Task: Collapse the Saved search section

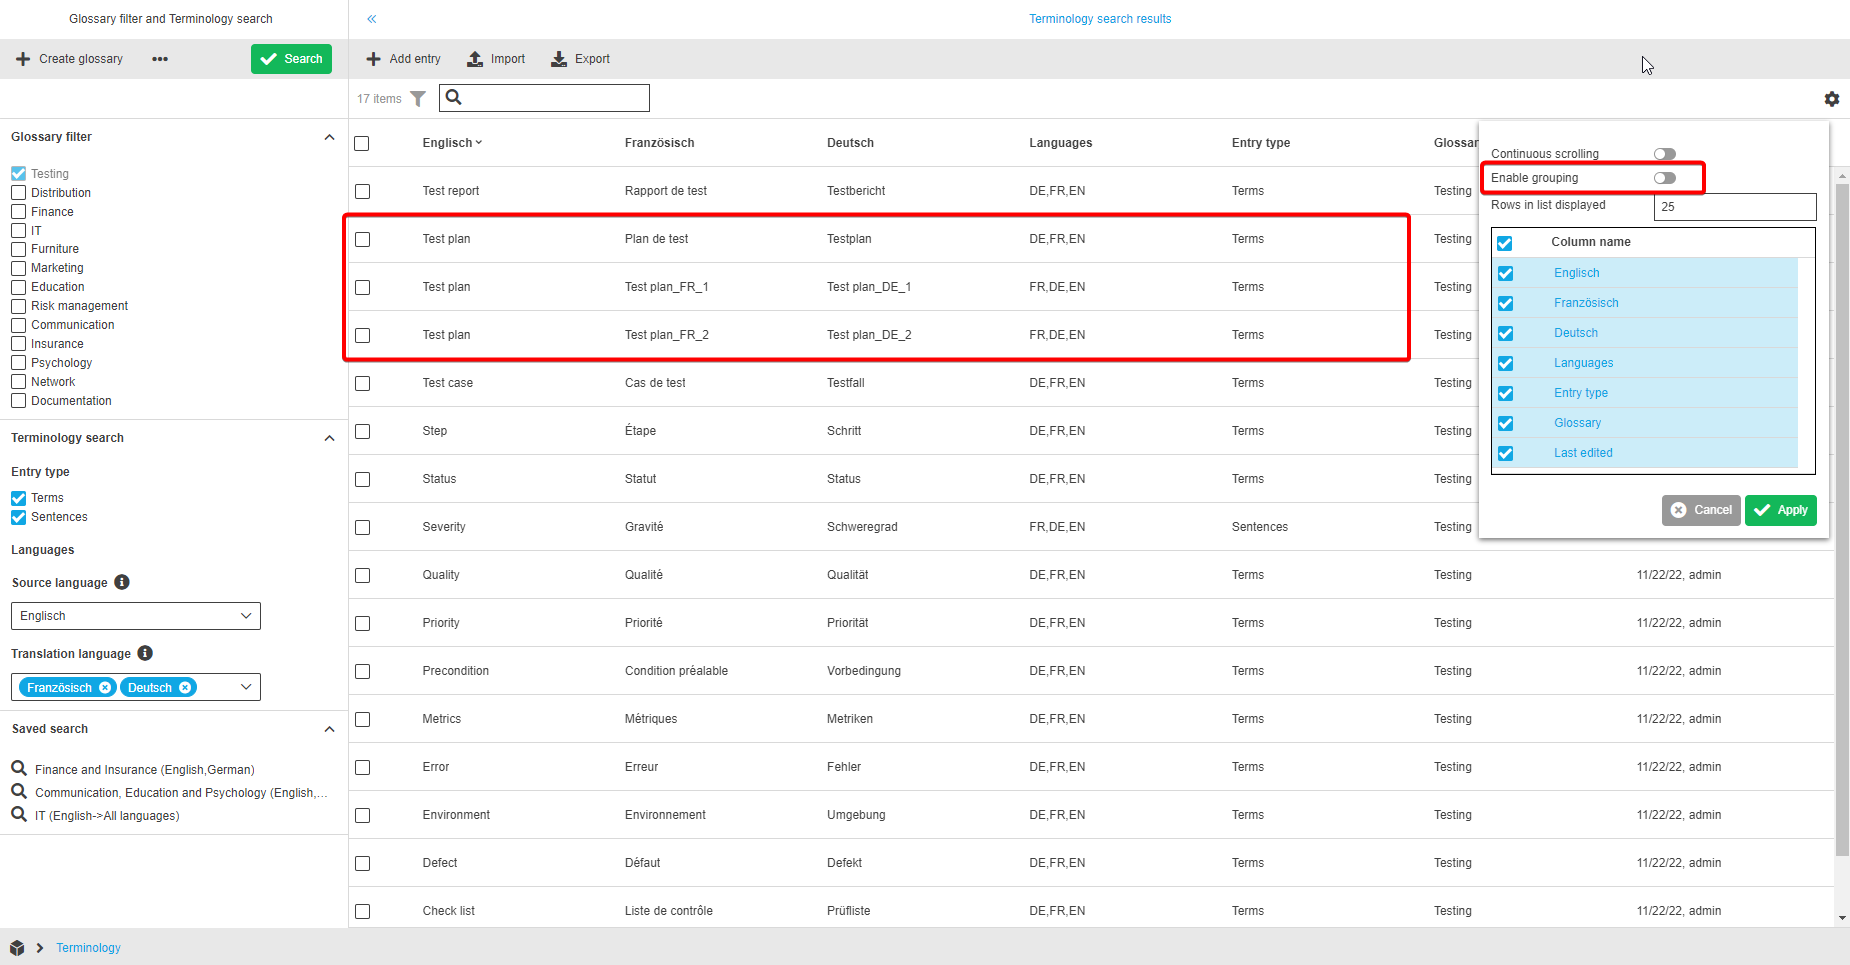Action: point(329,729)
